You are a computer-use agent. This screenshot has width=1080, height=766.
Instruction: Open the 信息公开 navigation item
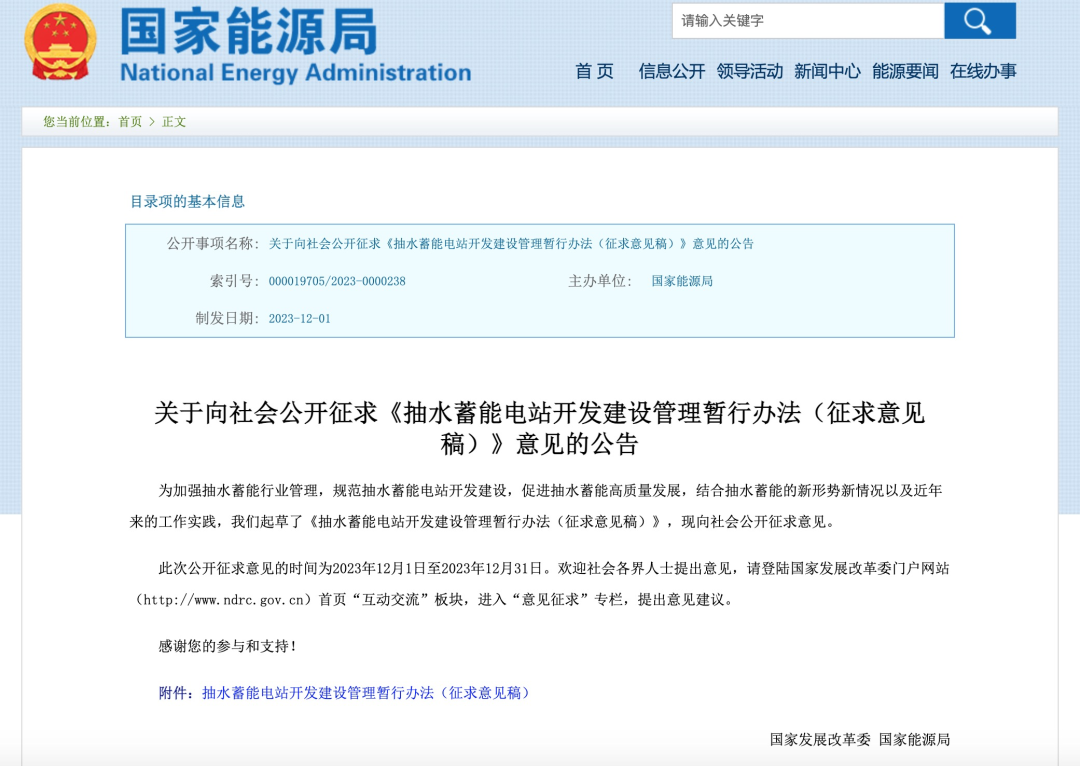672,71
